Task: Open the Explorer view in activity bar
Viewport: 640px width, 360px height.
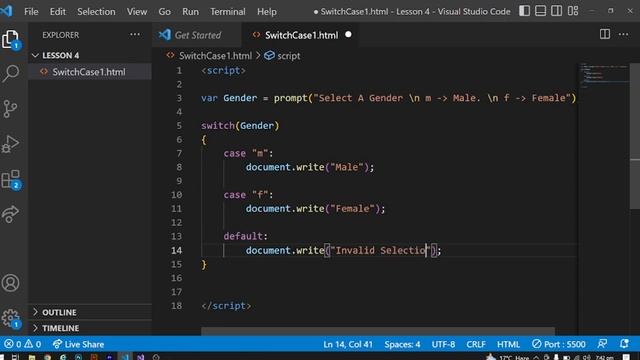Action: 11,39
